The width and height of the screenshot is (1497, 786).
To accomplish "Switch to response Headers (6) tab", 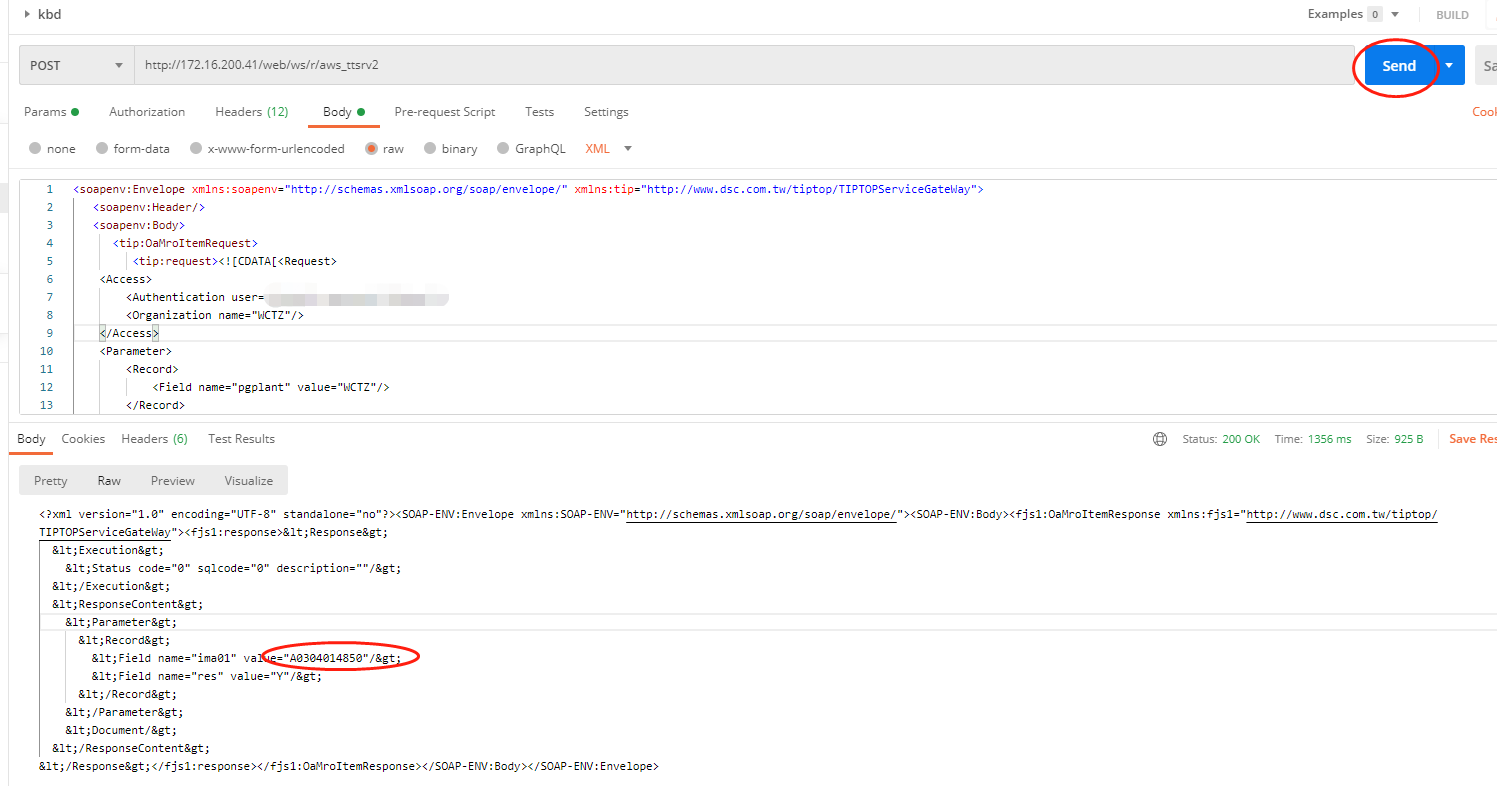I will [x=154, y=439].
